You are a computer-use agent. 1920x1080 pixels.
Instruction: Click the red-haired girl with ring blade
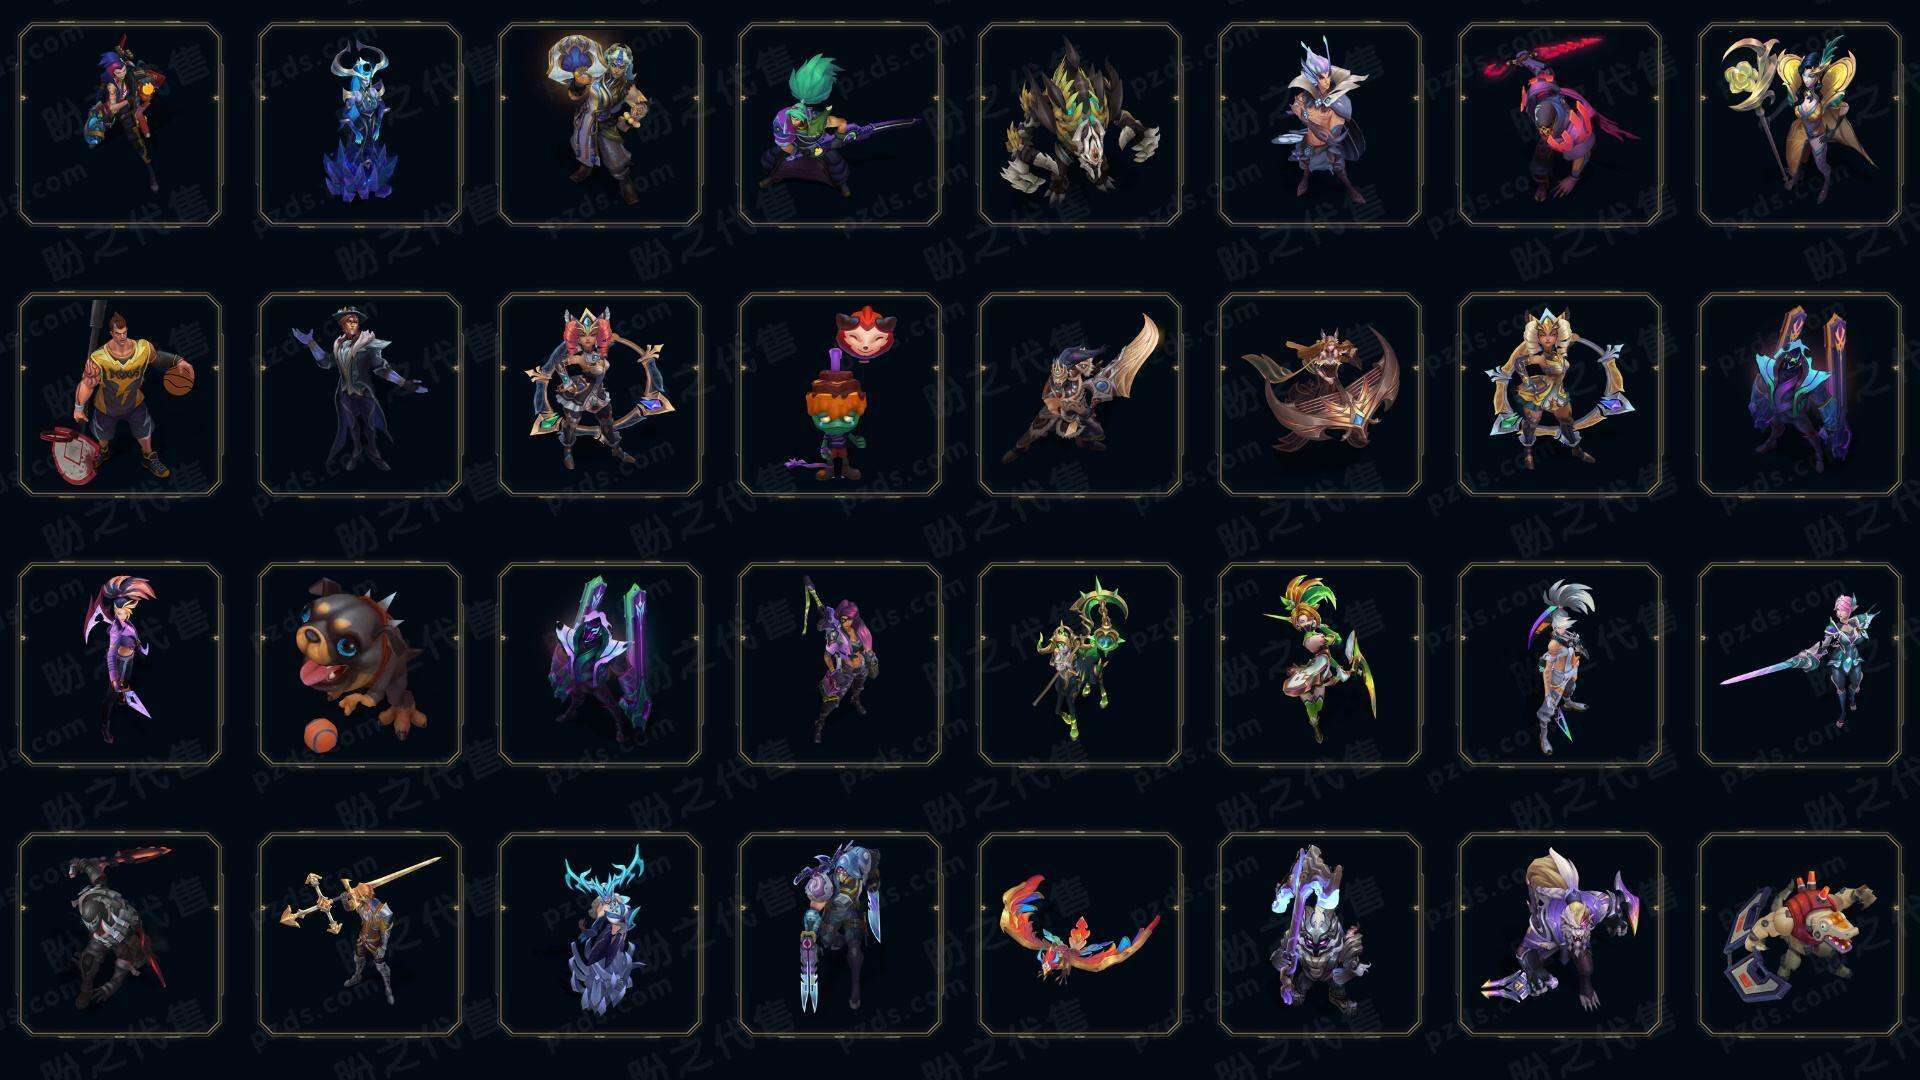[x=600, y=395]
